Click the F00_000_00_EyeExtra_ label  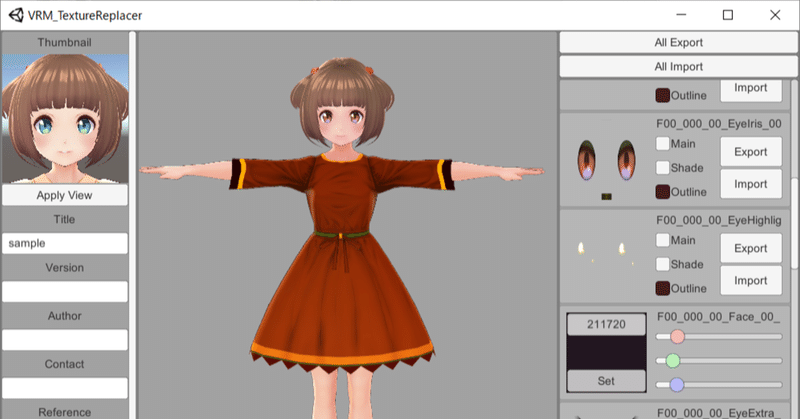718,413
